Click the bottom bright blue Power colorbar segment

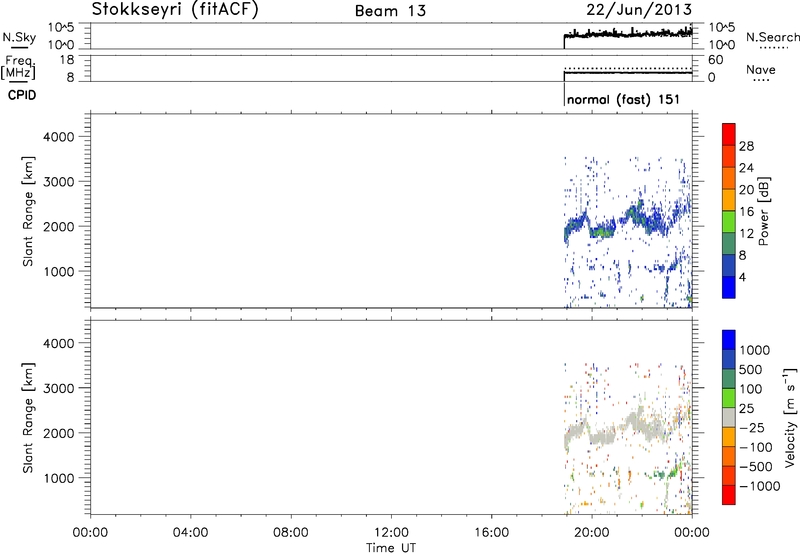coord(729,287)
